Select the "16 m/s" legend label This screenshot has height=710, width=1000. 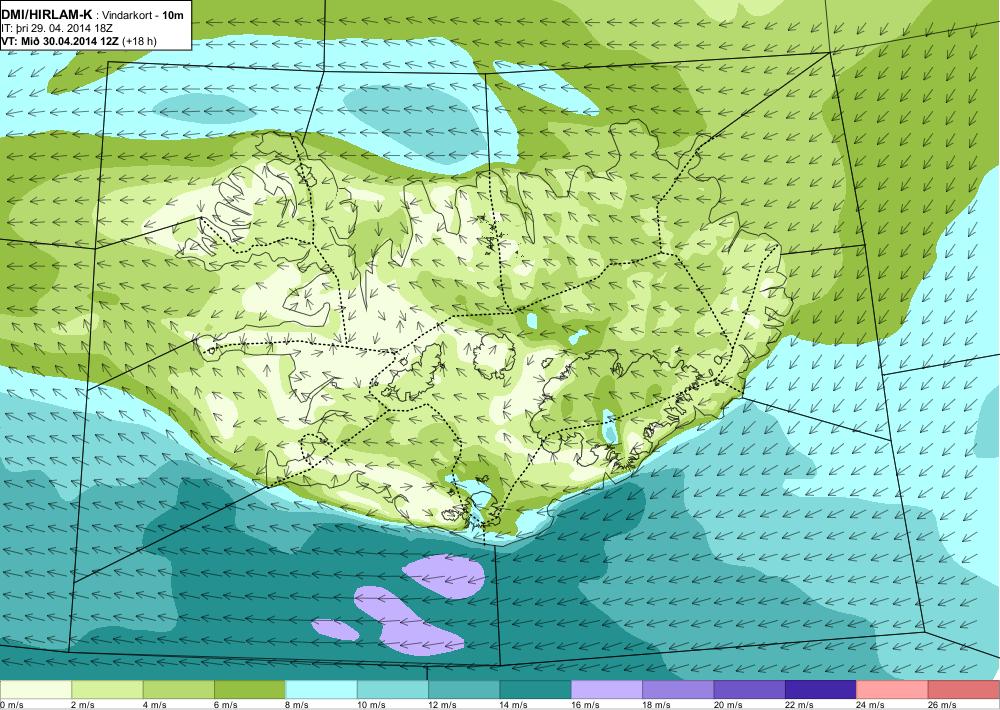click(585, 705)
